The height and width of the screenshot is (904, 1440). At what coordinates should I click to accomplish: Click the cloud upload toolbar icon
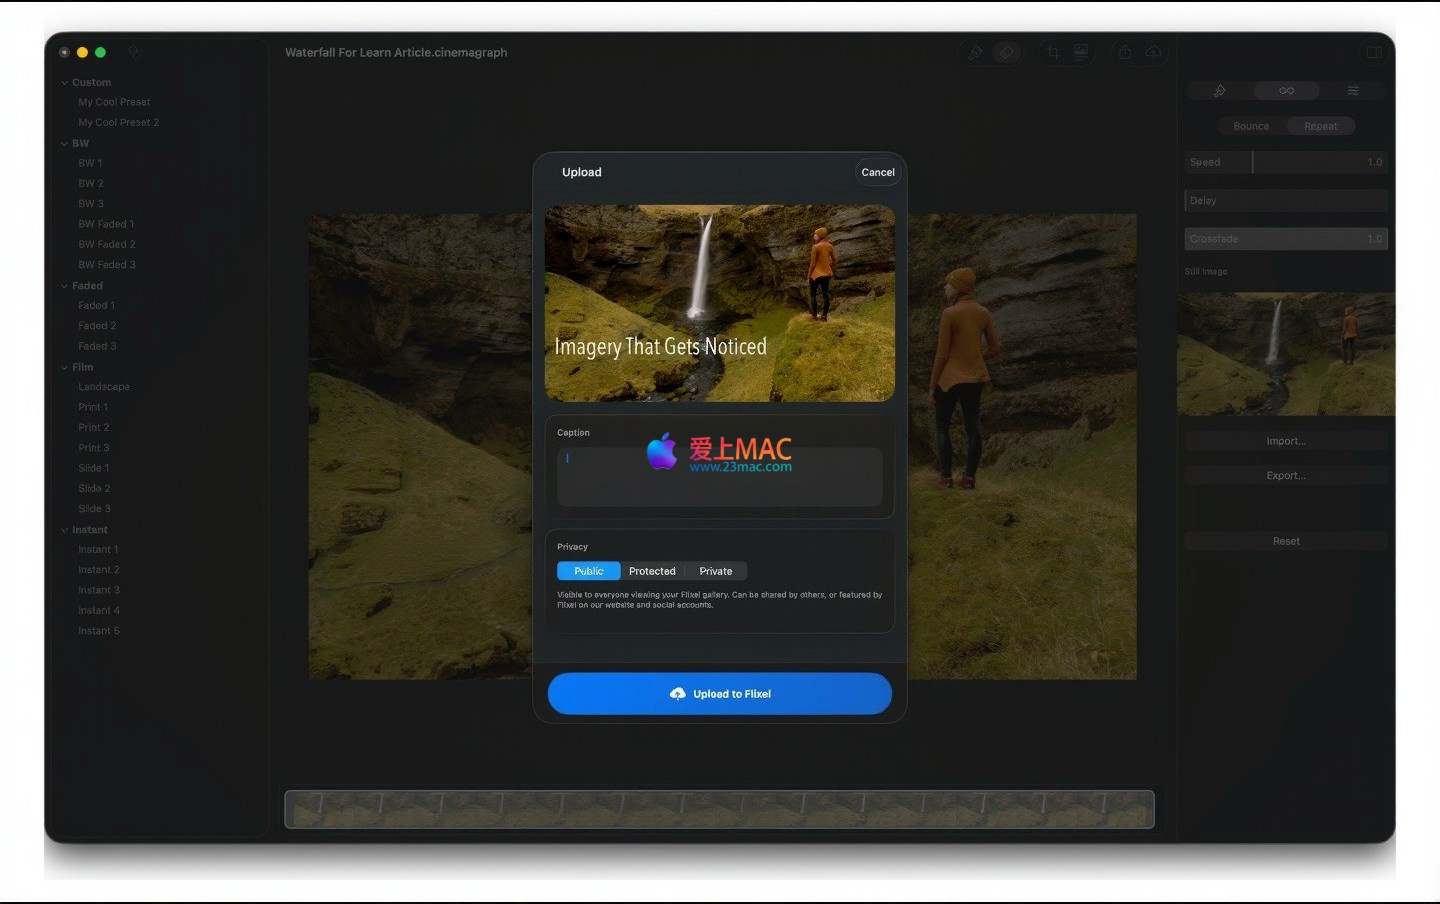click(1153, 53)
